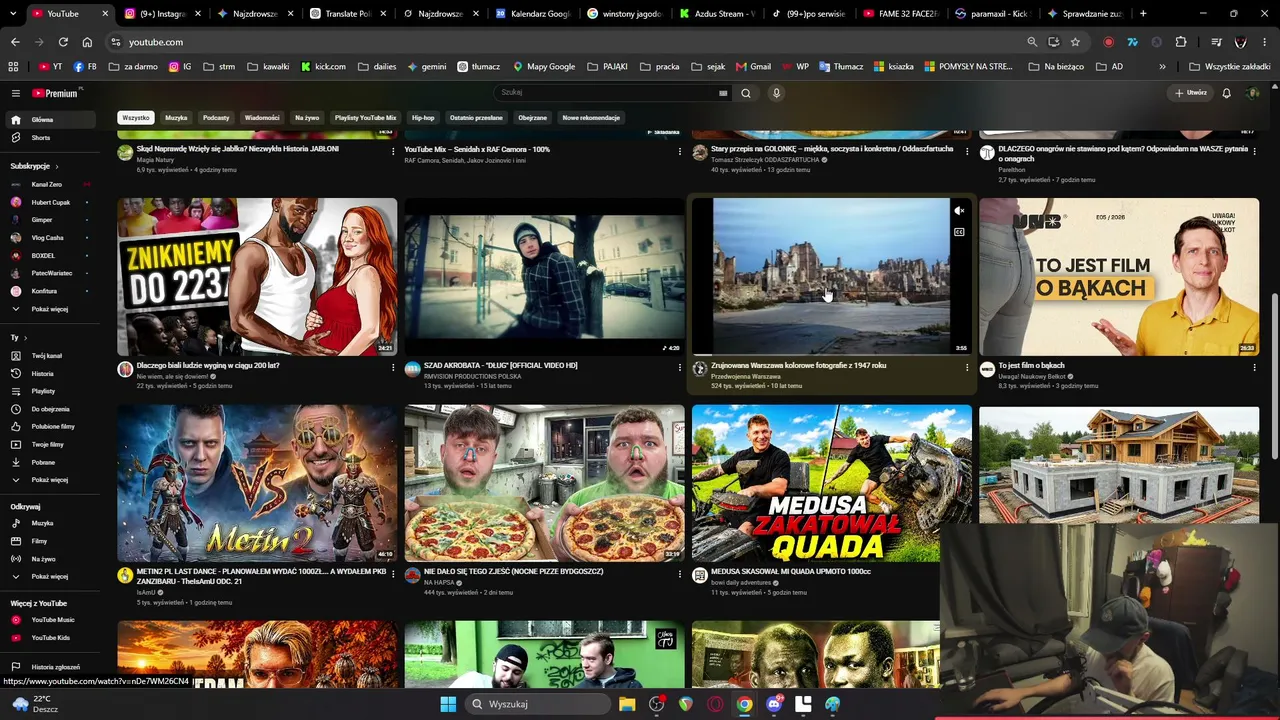Viewport: 1280px width, 720px height.
Task: Start voice search with the microphone icon
Action: (x=776, y=93)
